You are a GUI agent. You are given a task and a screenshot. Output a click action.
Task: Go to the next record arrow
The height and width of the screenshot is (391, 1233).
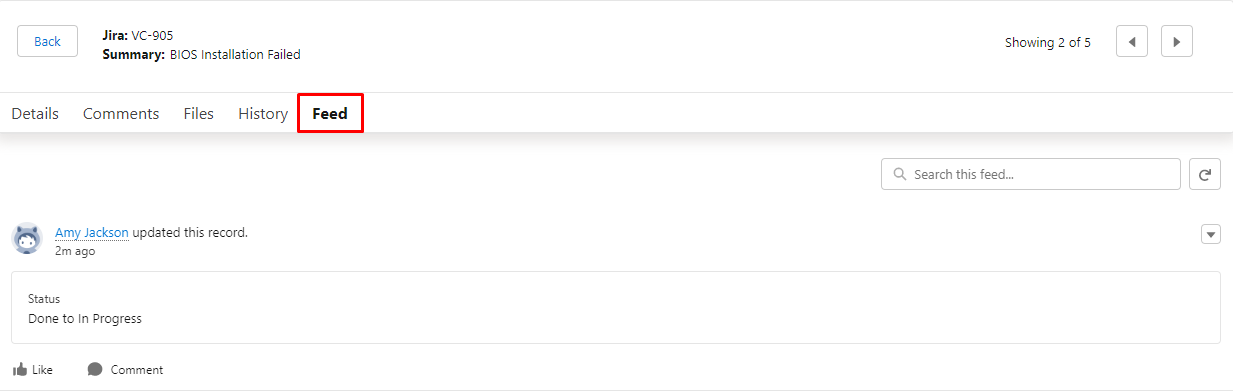tap(1176, 42)
